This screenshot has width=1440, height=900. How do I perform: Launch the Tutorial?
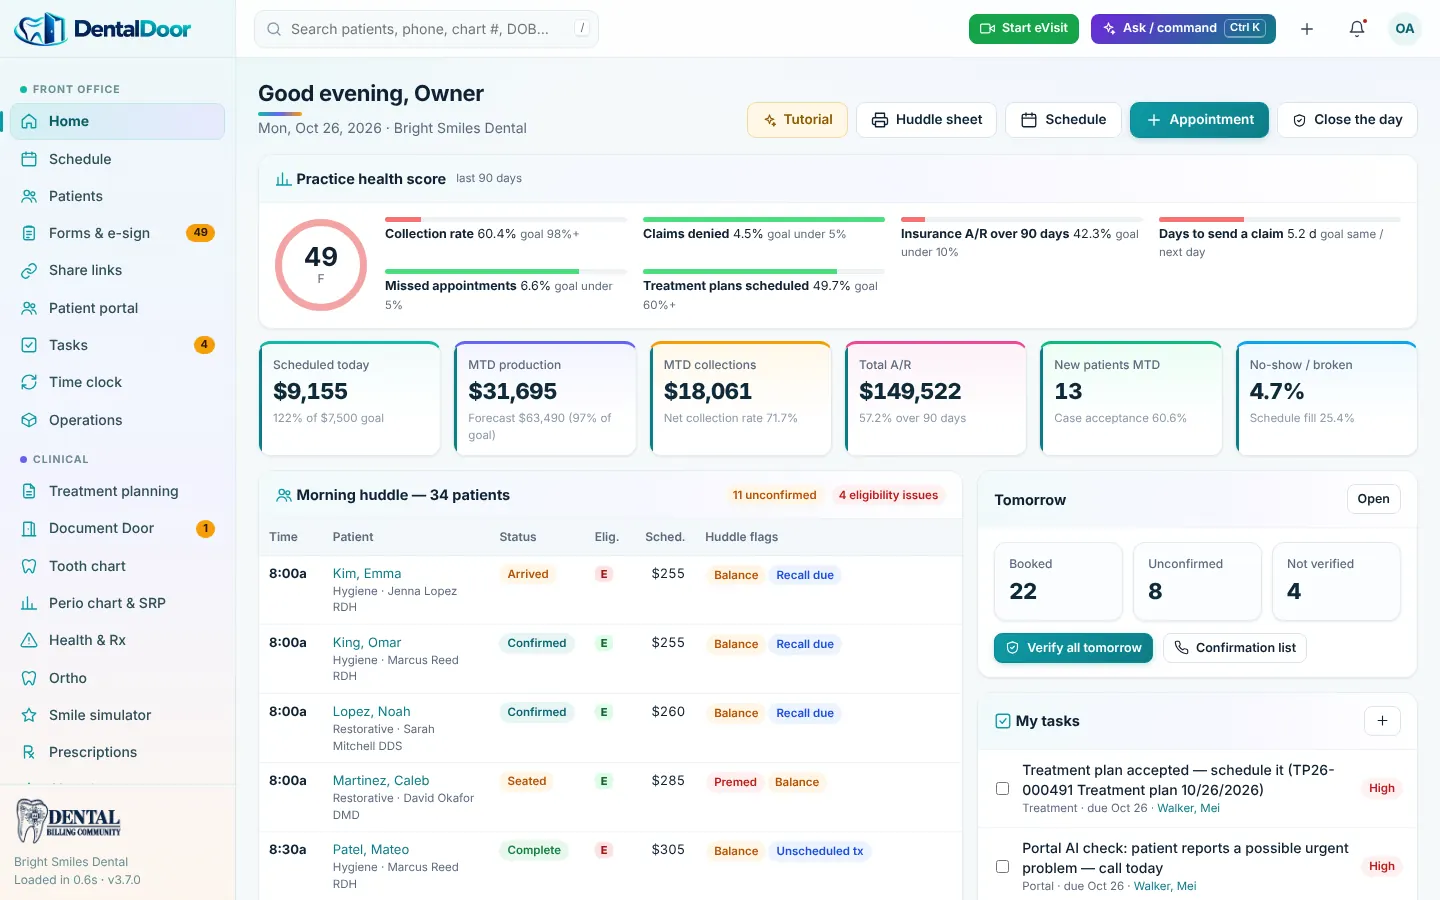point(797,120)
